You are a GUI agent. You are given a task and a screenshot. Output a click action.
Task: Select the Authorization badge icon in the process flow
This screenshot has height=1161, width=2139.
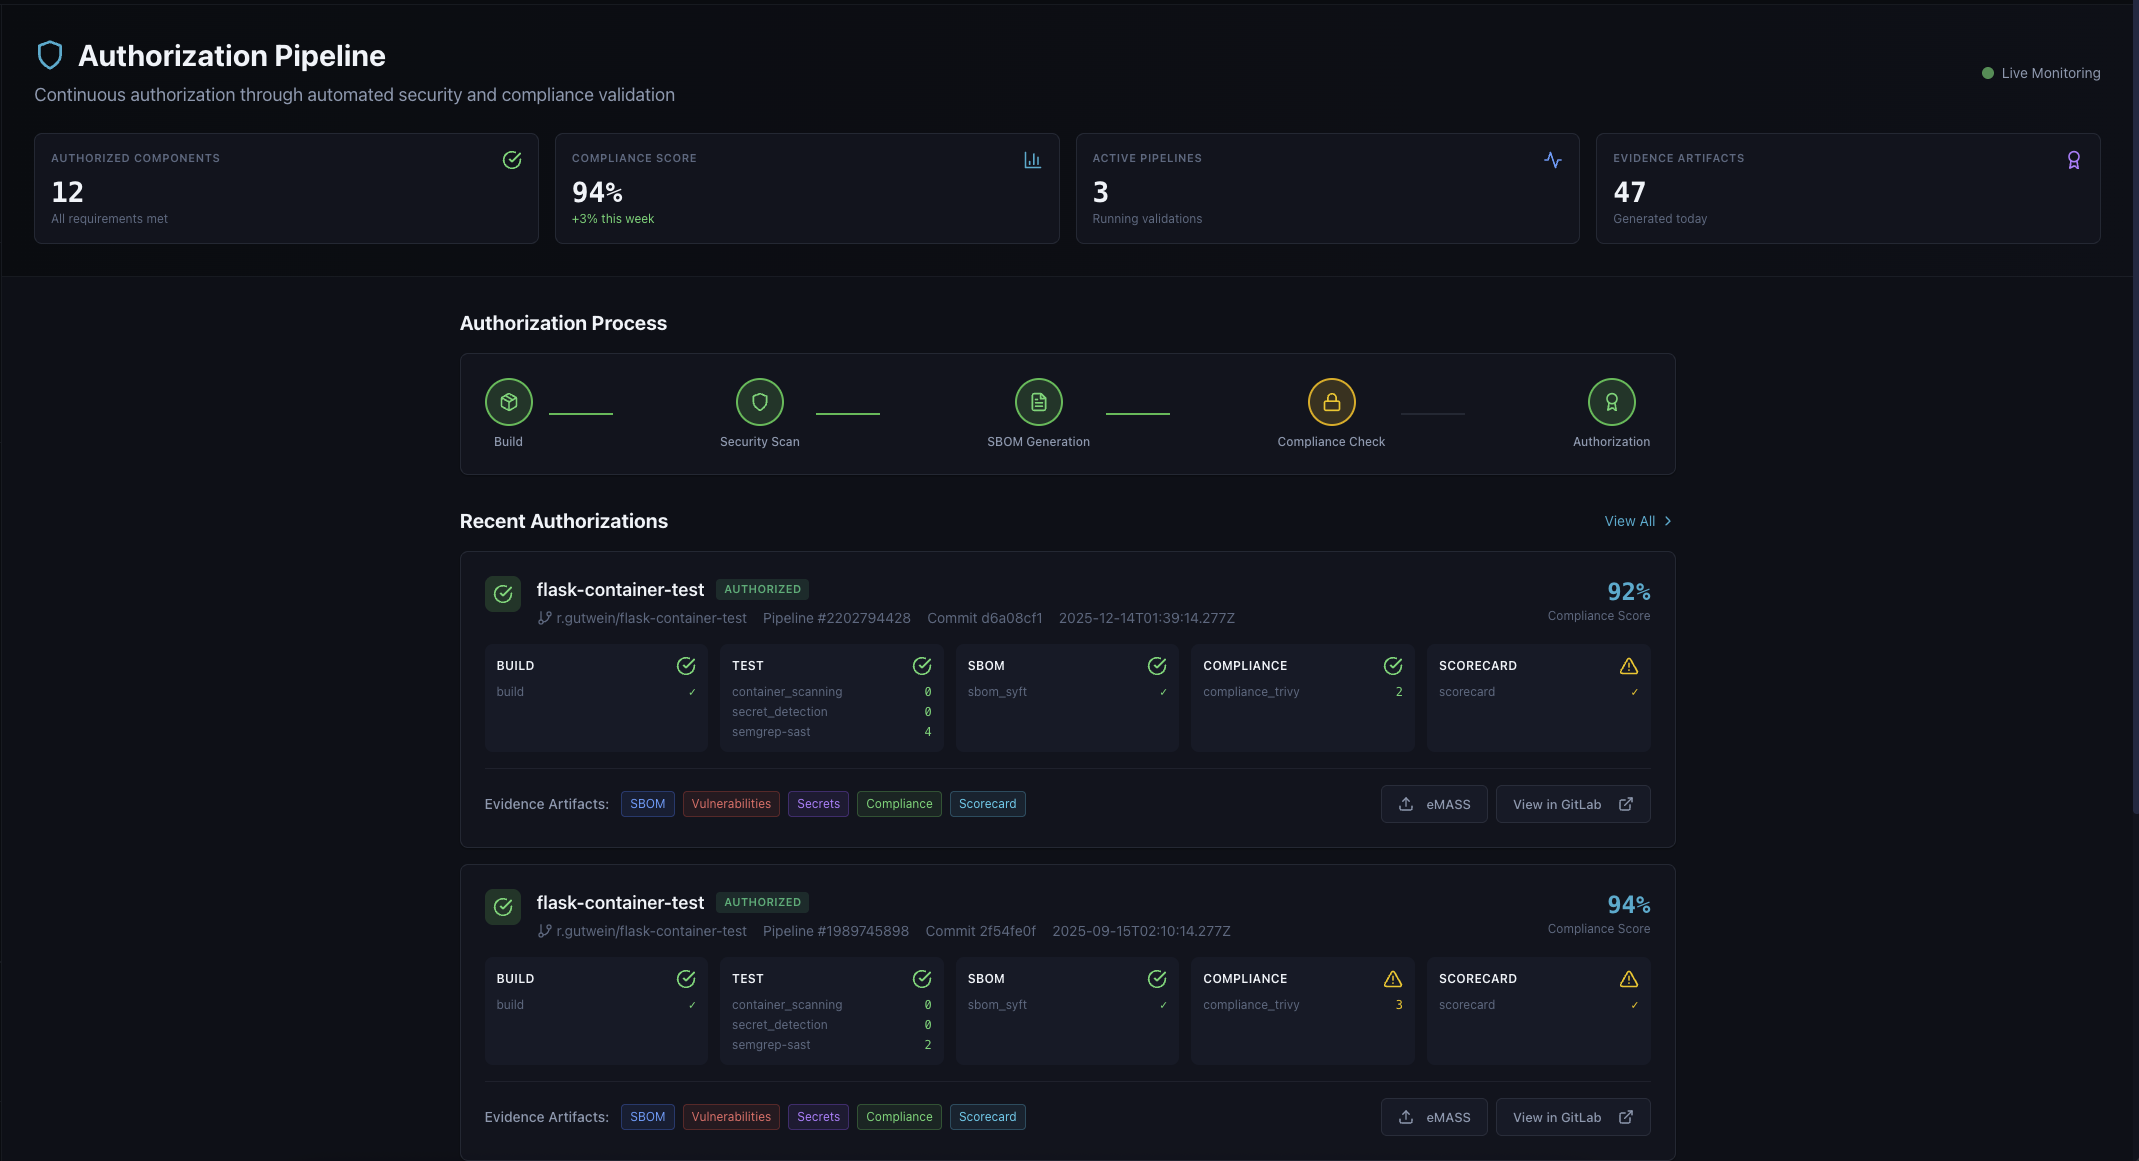pos(1611,402)
